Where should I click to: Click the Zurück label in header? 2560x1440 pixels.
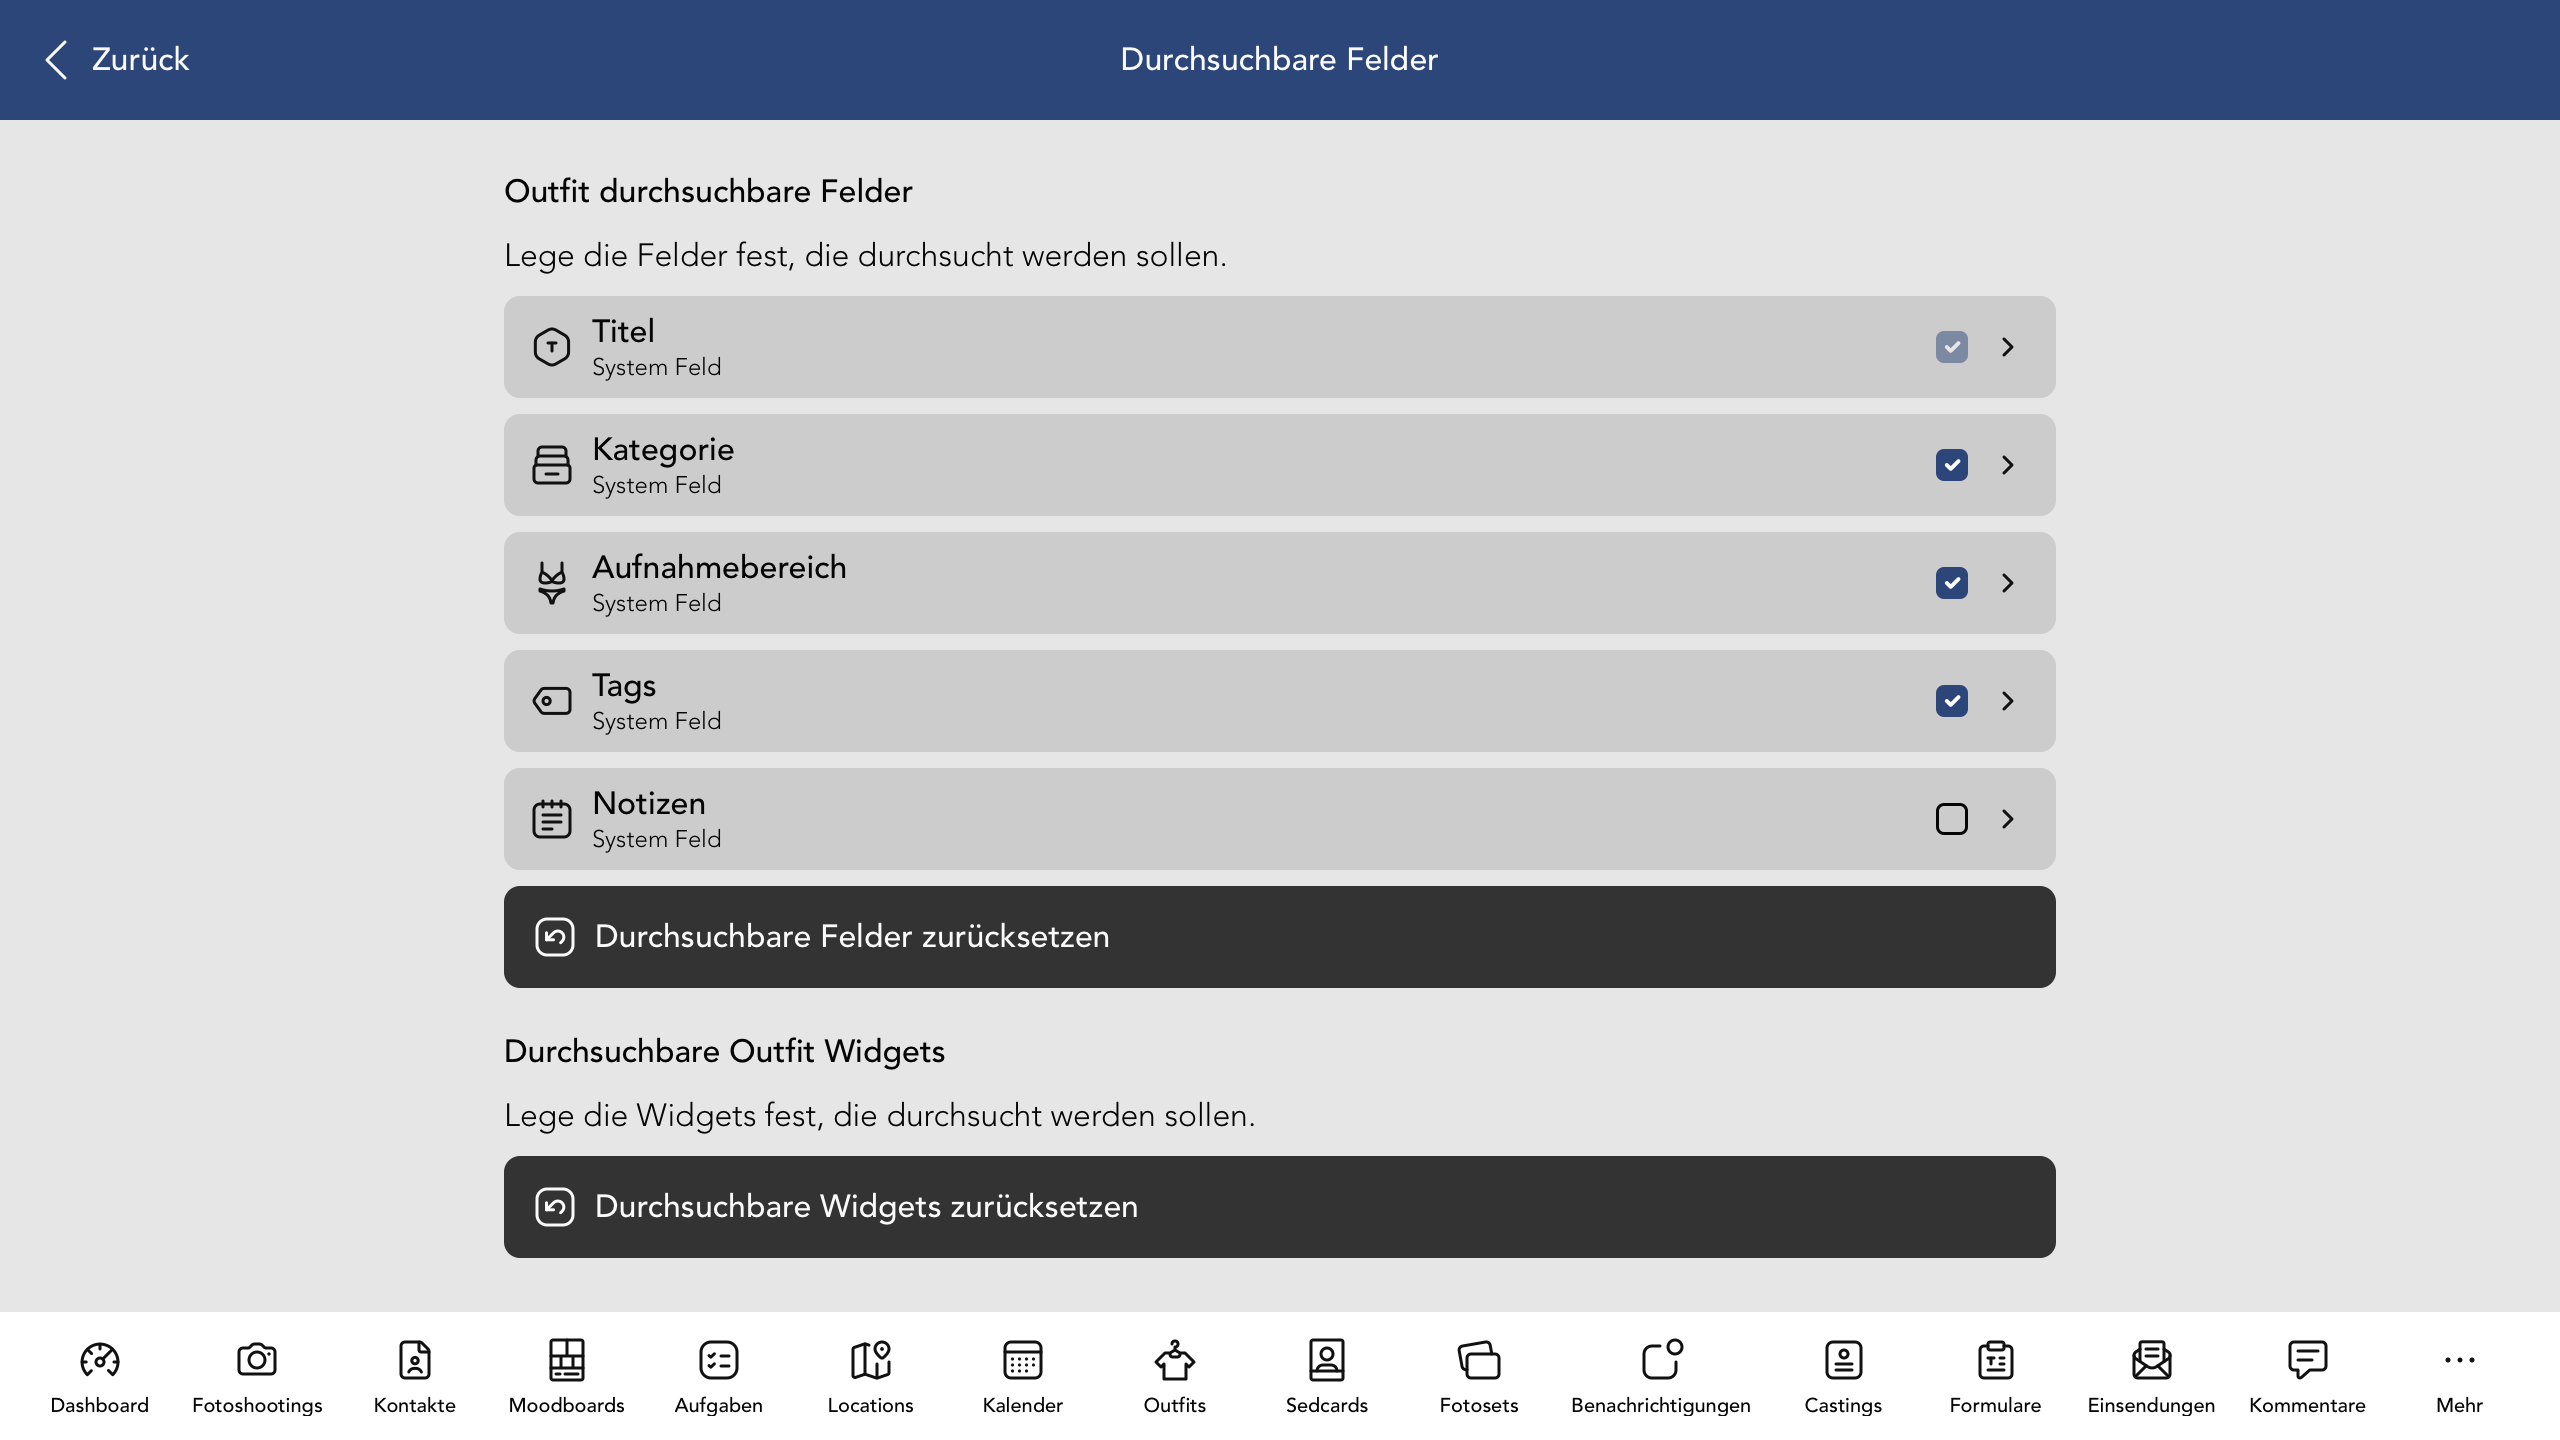tap(140, 60)
